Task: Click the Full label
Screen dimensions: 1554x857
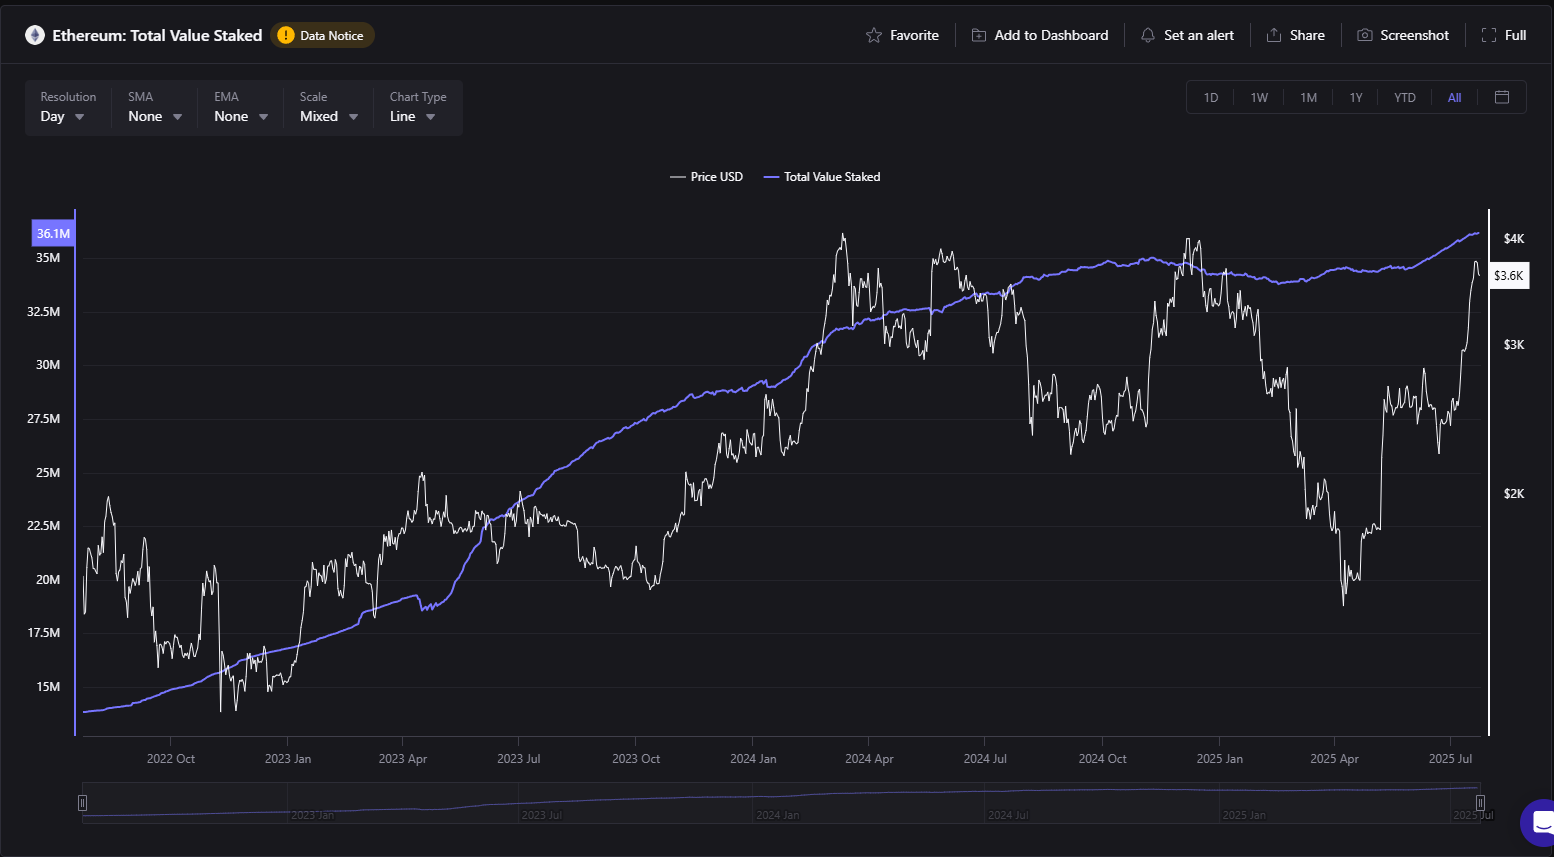Action: [1515, 35]
